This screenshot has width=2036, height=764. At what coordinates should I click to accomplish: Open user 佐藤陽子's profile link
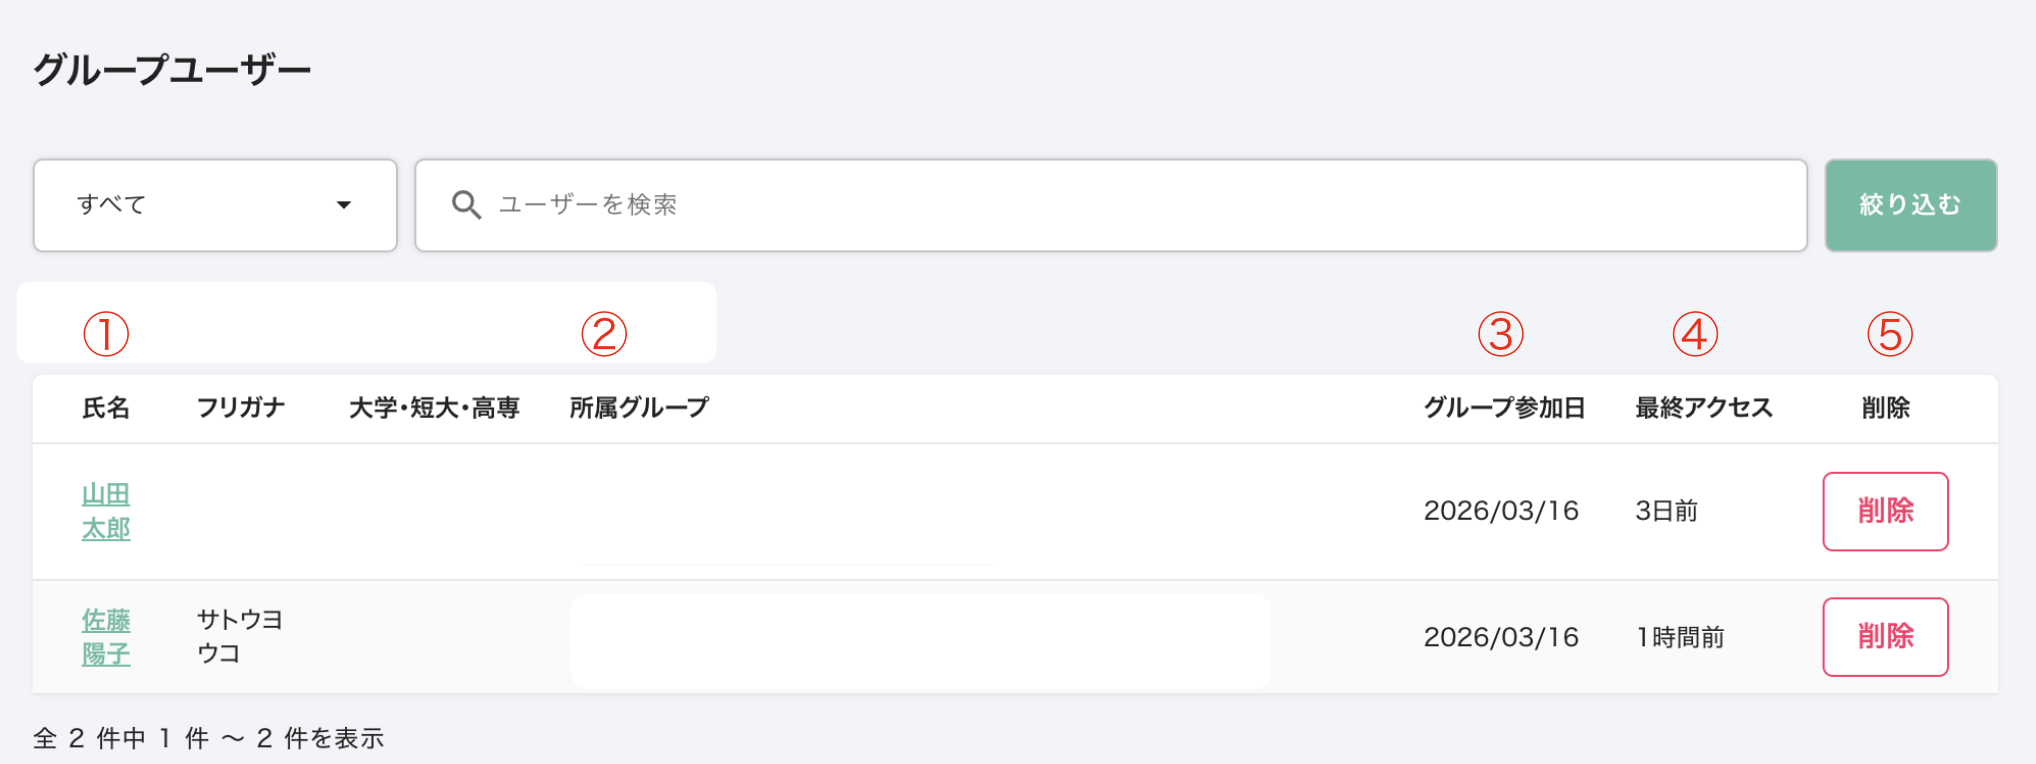[x=106, y=637]
